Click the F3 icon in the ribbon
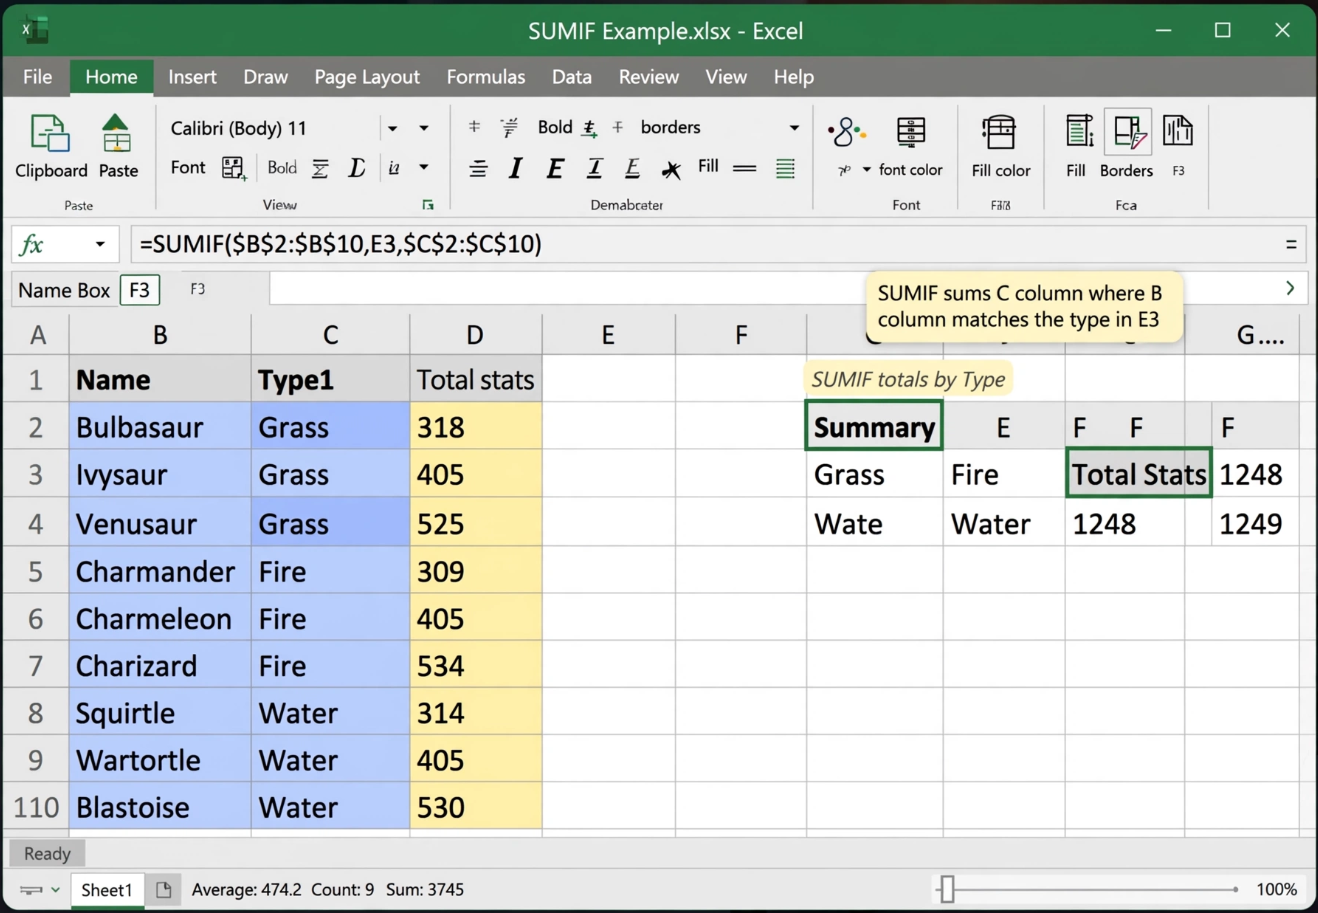The width and height of the screenshot is (1318, 913). 1177,131
